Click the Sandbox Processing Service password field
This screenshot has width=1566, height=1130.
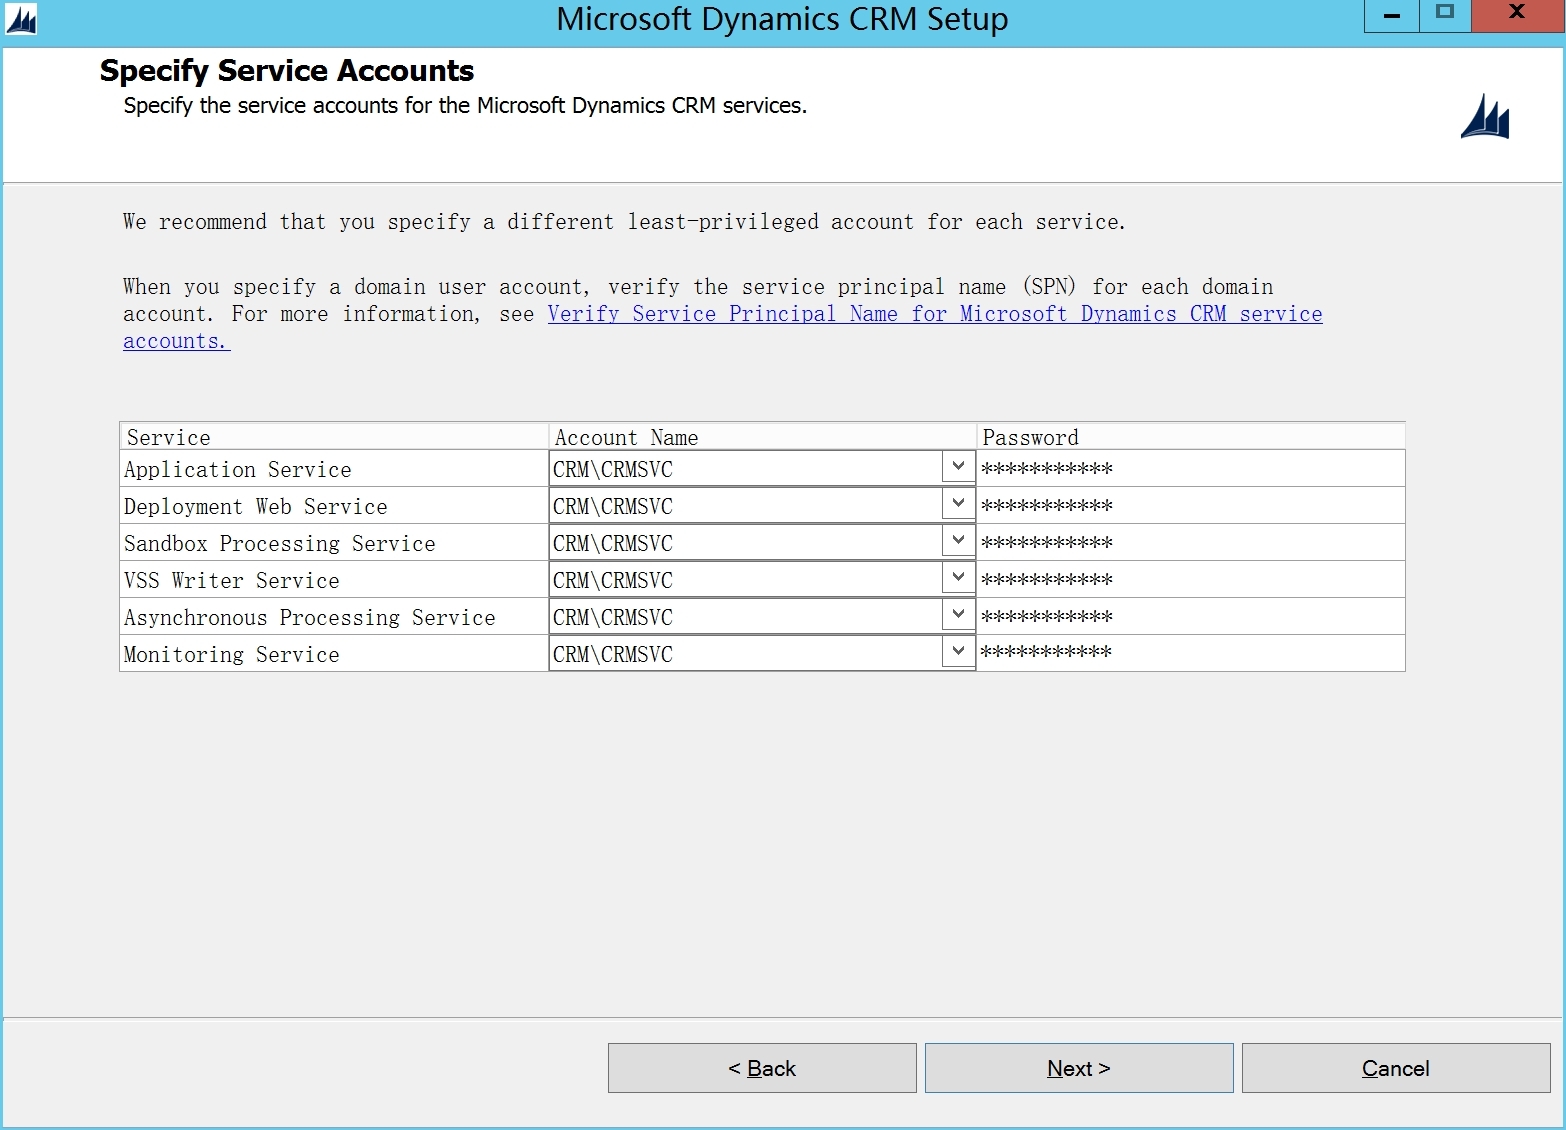(1190, 542)
